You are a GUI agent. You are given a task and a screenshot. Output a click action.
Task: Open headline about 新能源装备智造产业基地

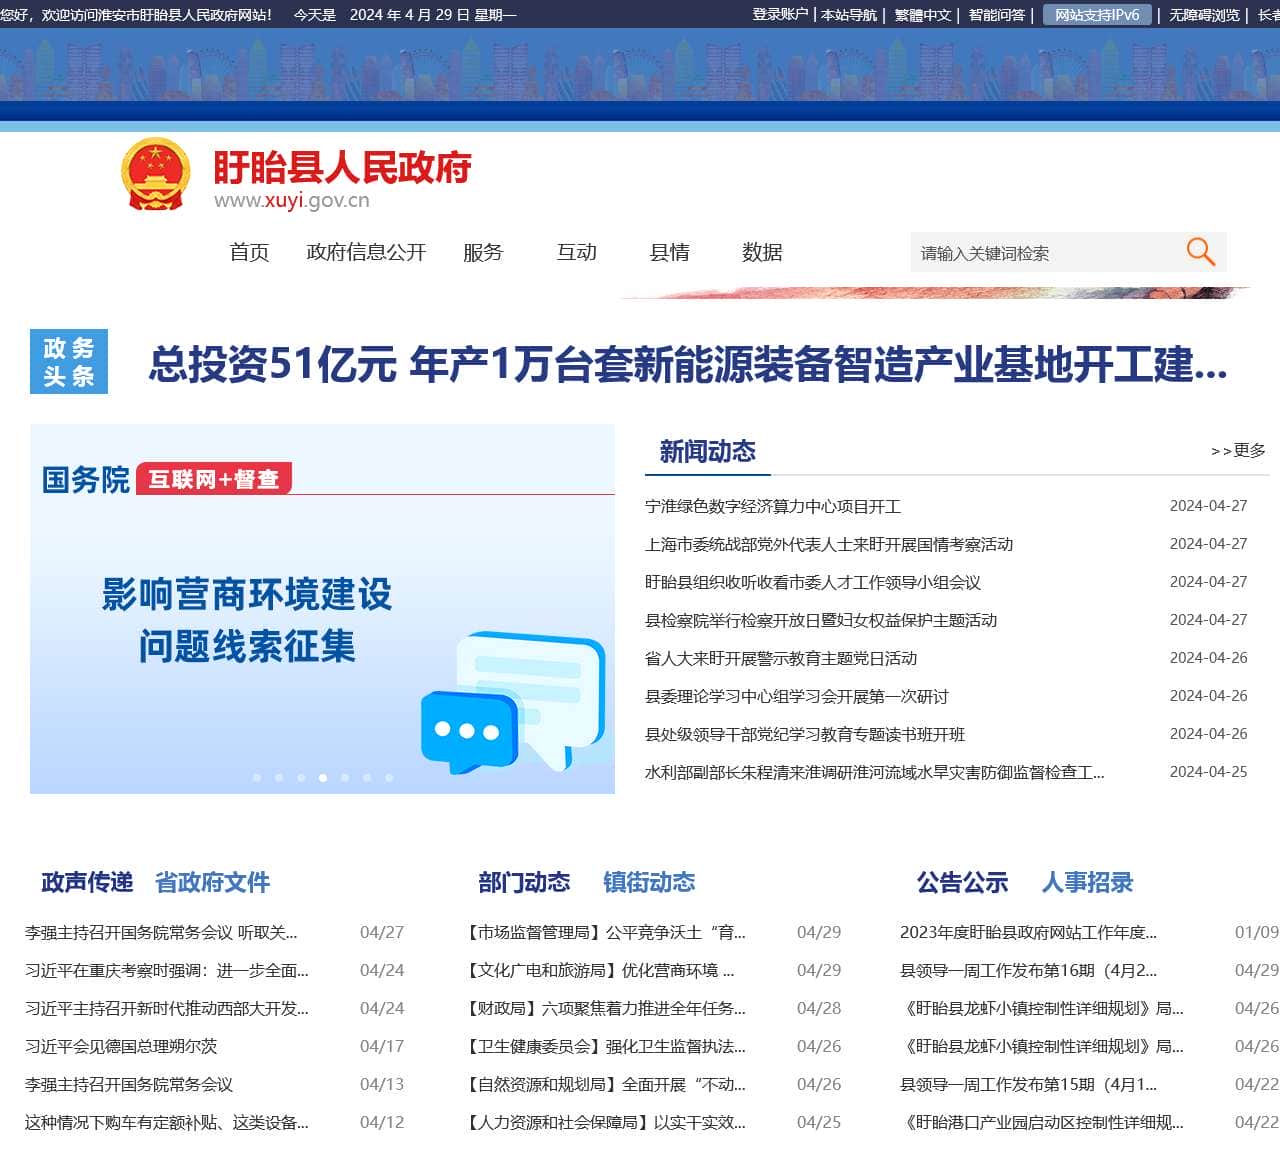coord(687,364)
